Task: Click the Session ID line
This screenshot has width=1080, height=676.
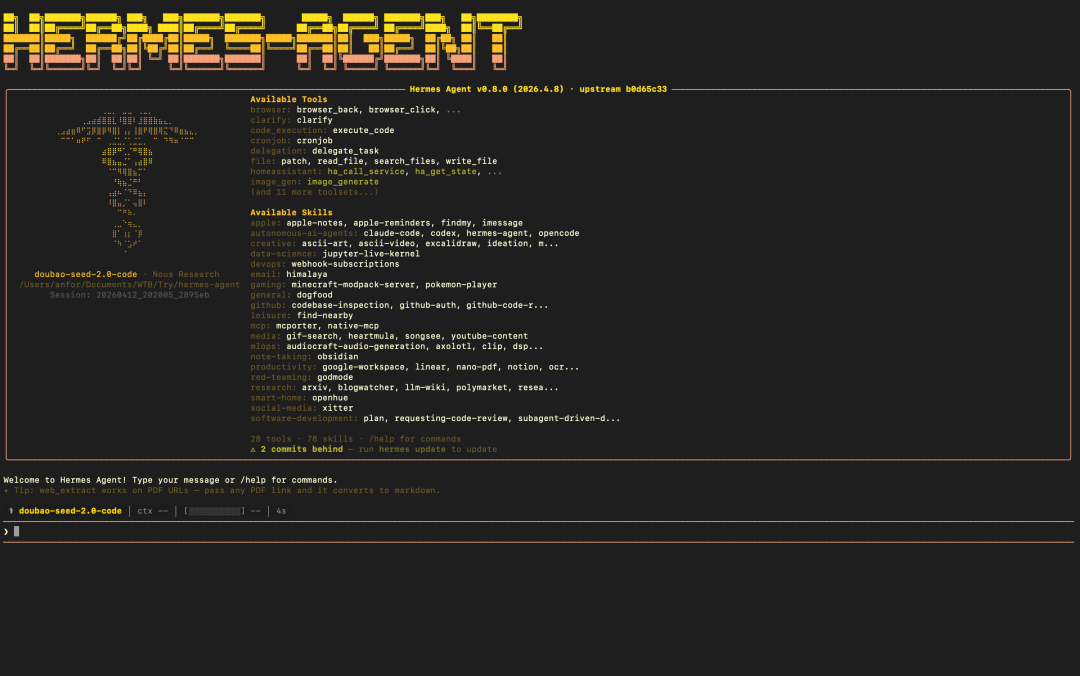Action: coord(129,295)
